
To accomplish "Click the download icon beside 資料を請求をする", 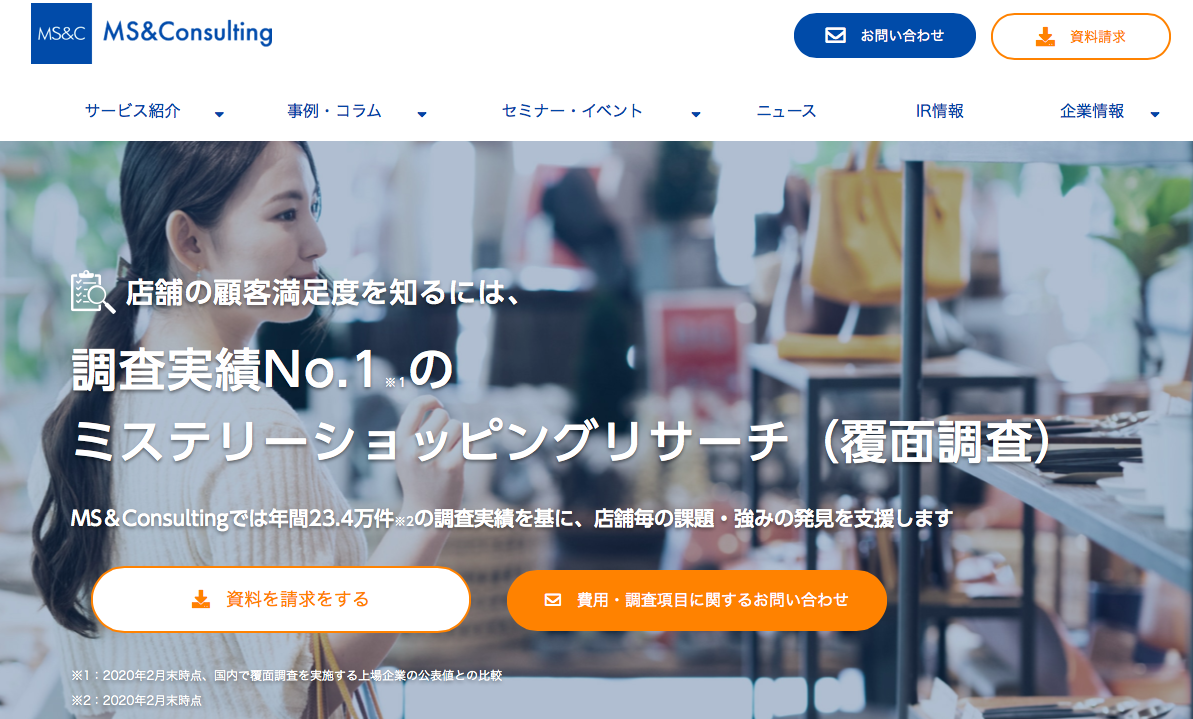I will pyautogui.click(x=201, y=600).
